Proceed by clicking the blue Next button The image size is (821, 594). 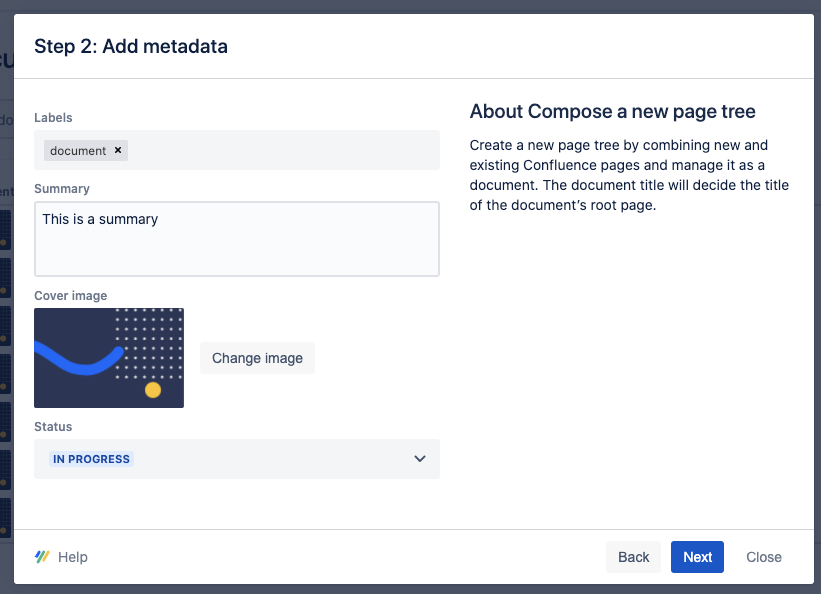pos(697,557)
